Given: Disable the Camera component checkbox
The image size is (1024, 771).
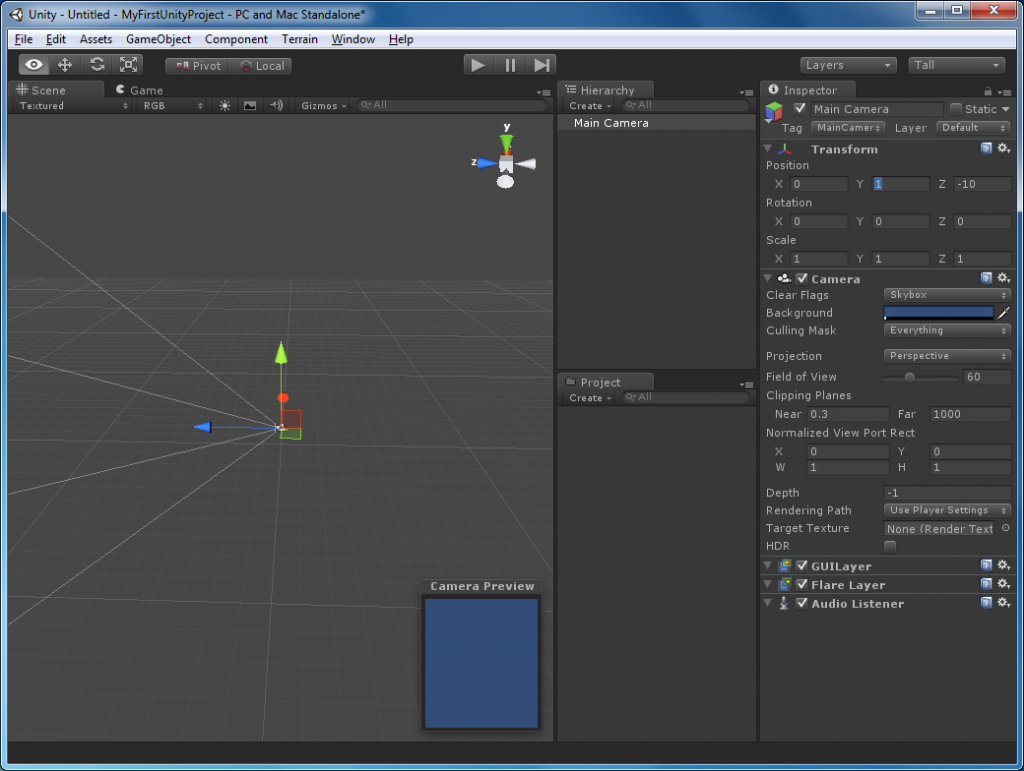Looking at the screenshot, I should coord(802,278).
